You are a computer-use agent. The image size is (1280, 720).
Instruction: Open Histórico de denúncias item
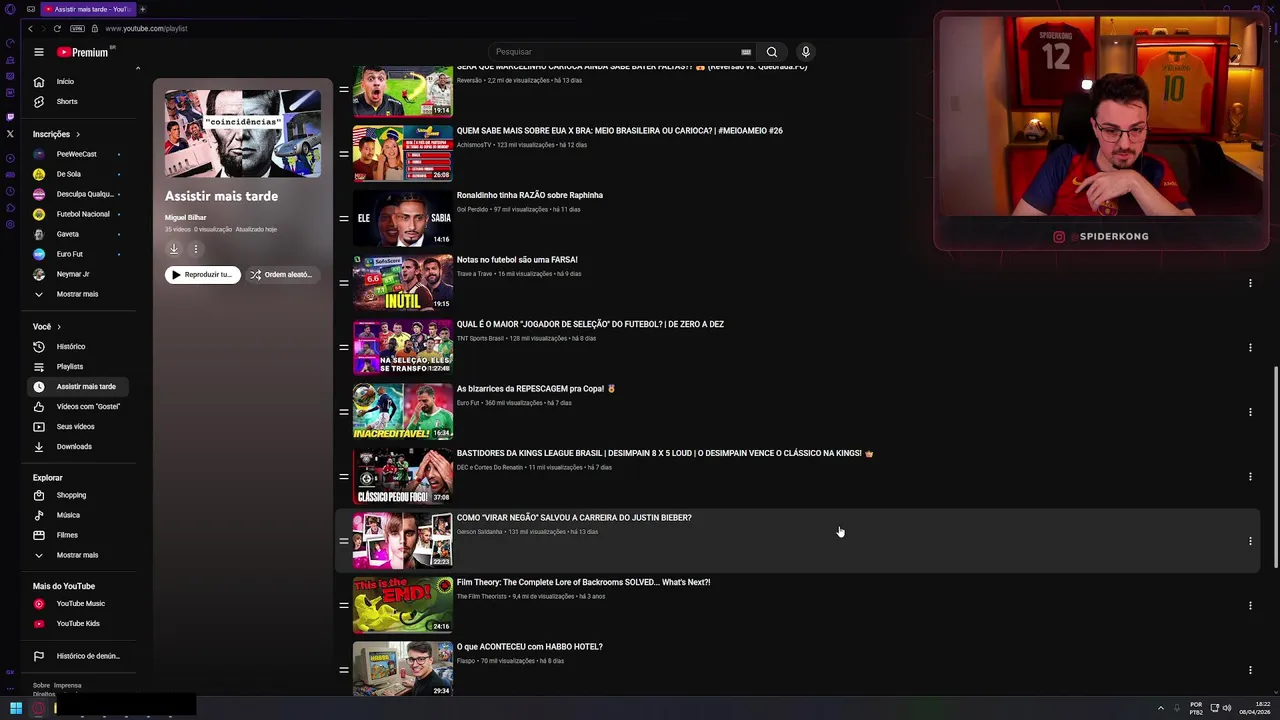80,656
